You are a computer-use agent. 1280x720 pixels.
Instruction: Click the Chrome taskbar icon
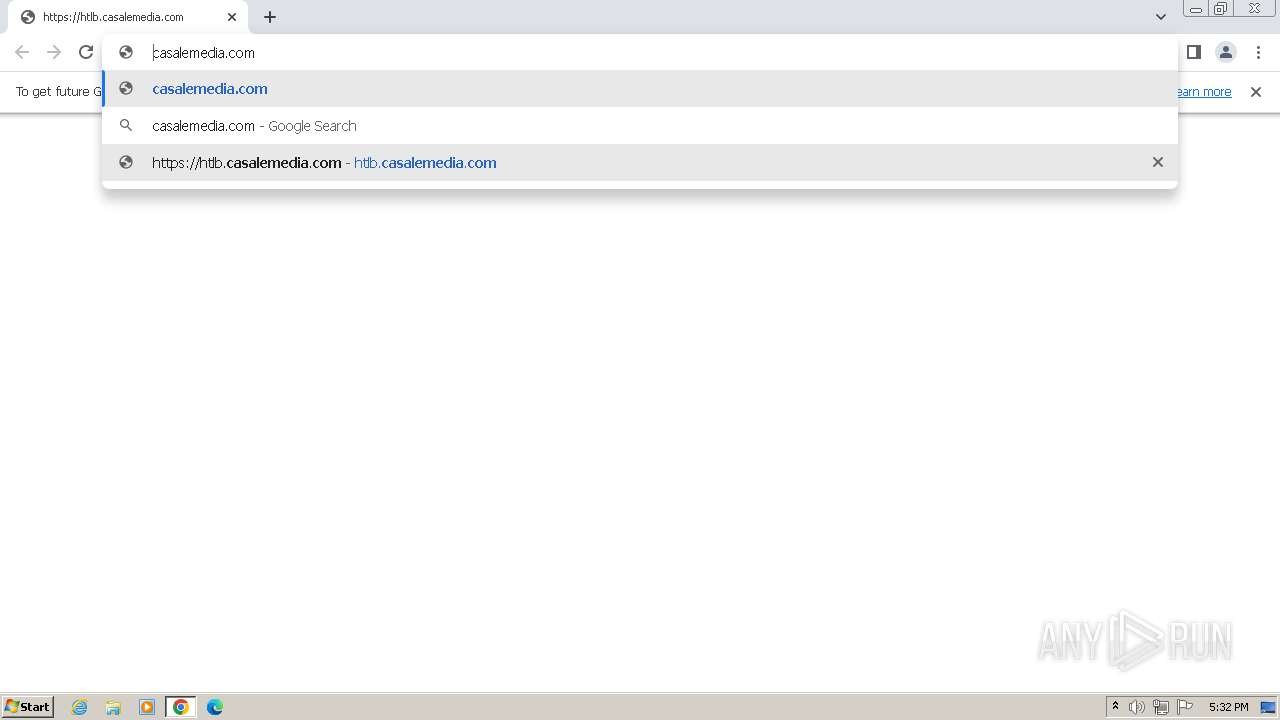click(x=181, y=707)
